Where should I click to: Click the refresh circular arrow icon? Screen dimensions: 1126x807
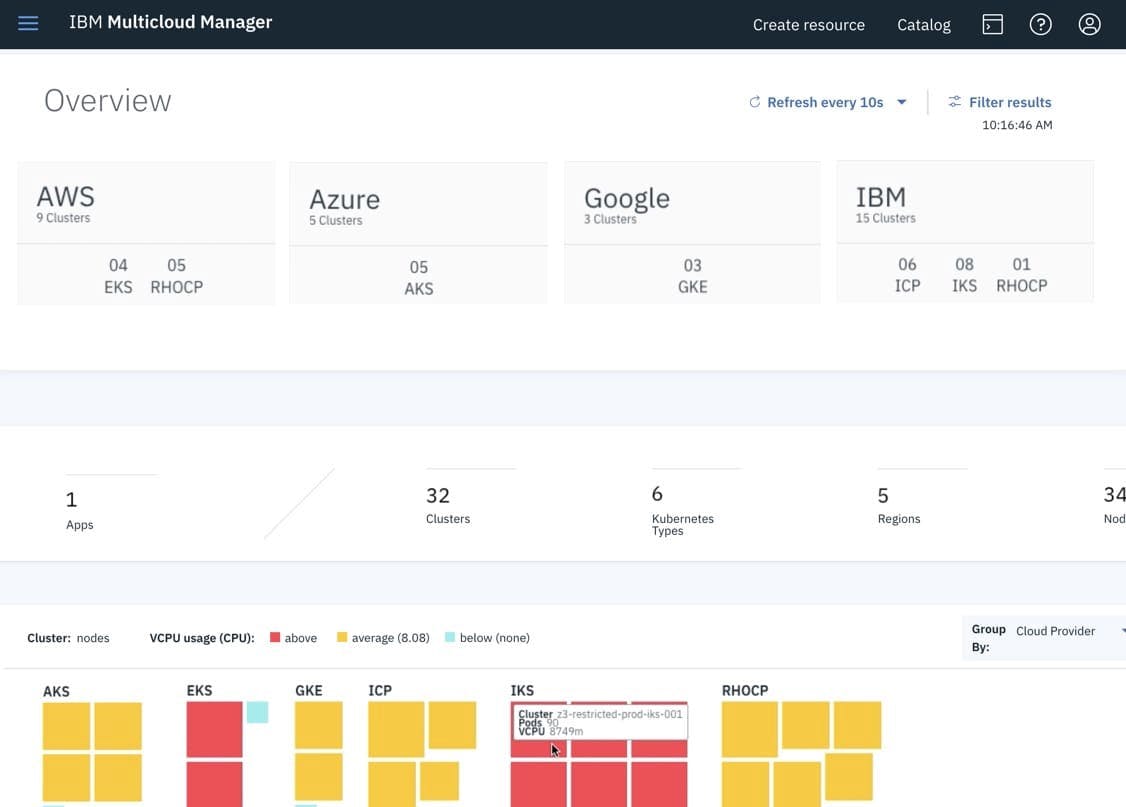pyautogui.click(x=755, y=102)
